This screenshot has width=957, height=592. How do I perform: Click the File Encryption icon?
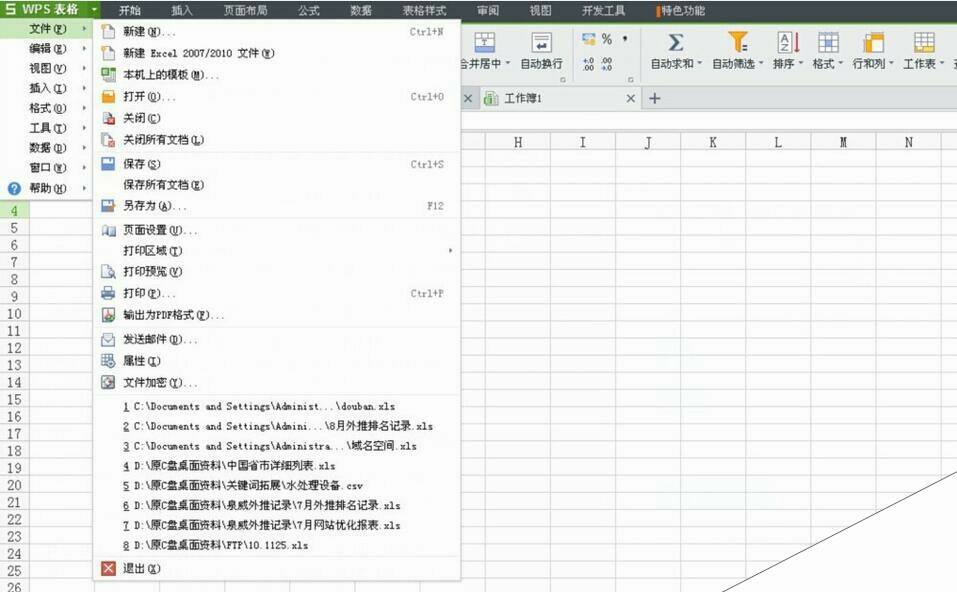[108, 383]
